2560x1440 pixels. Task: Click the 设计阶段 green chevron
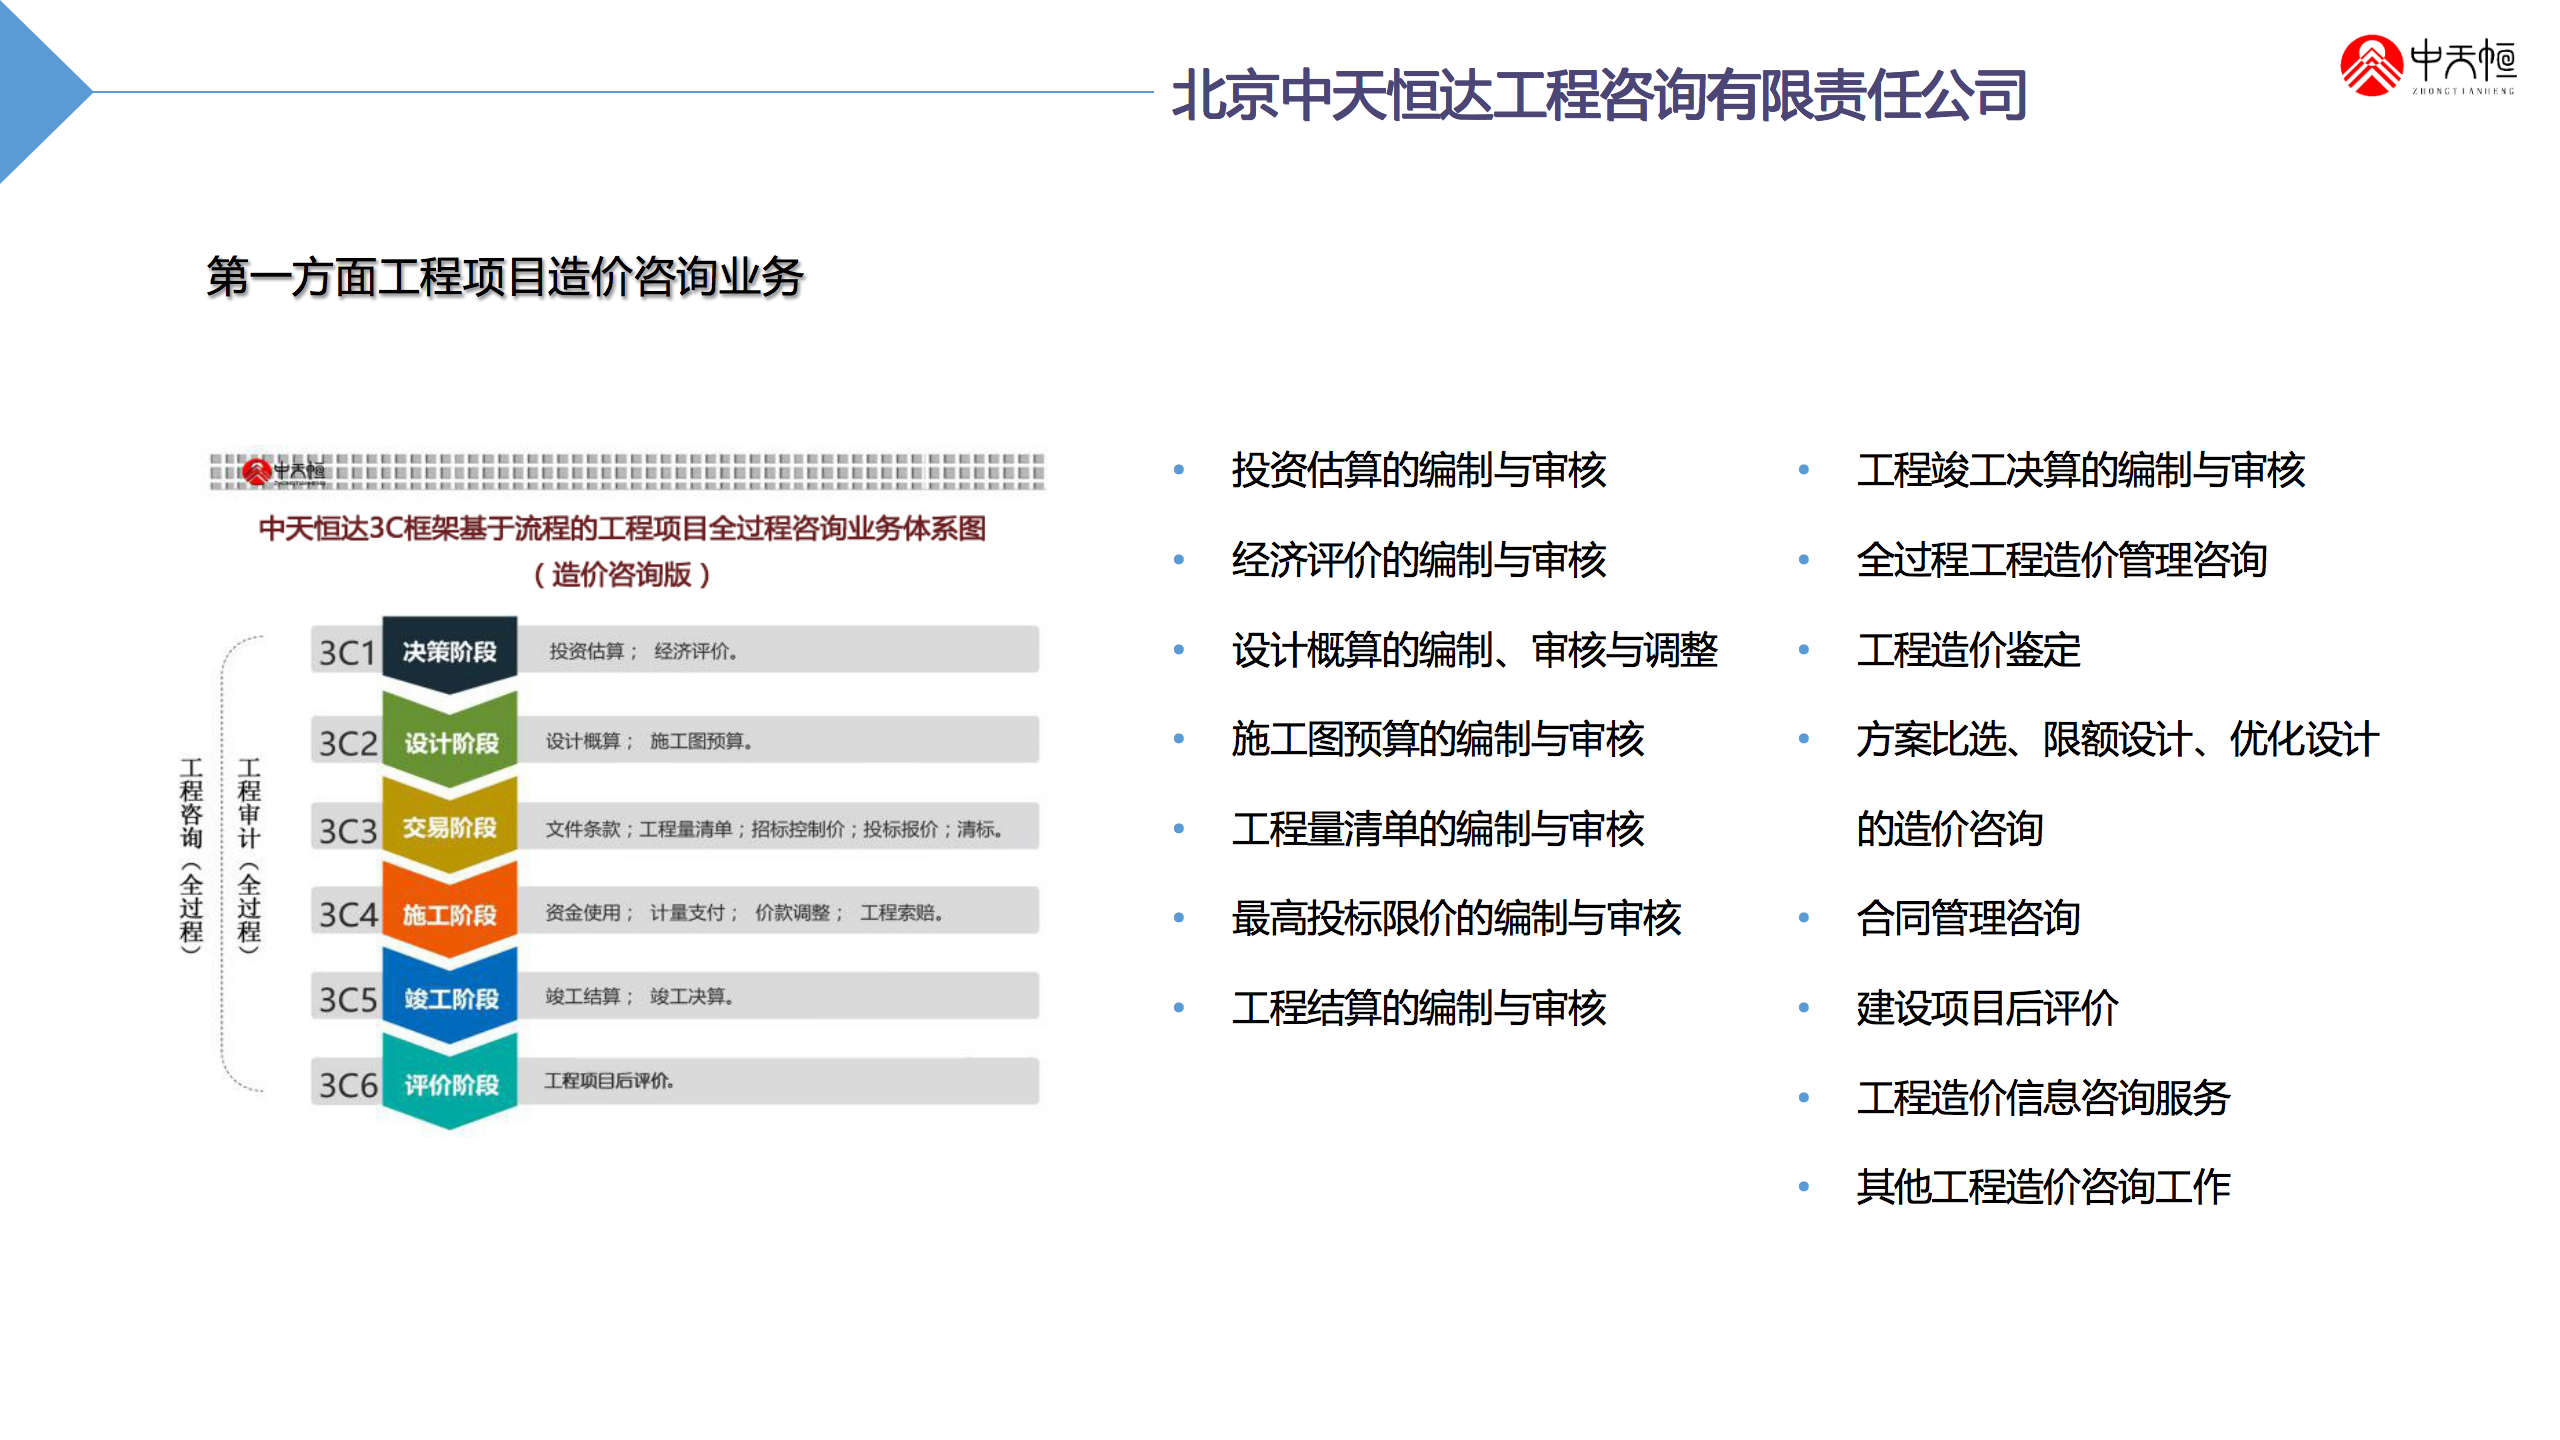pos(450,742)
